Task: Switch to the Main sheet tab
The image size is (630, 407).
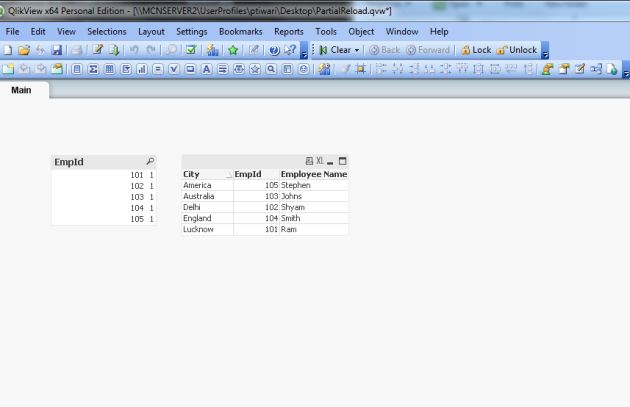Action: point(21,90)
